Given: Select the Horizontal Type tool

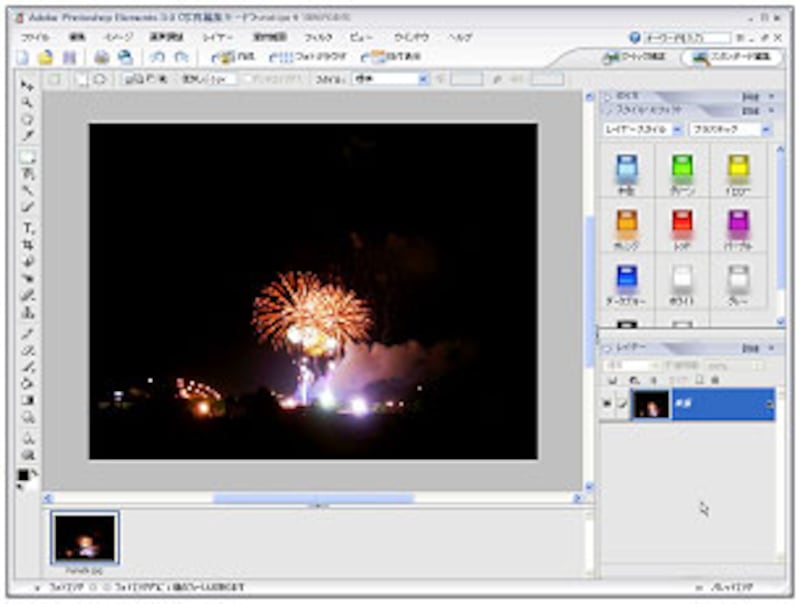Looking at the screenshot, I should coord(27,228).
